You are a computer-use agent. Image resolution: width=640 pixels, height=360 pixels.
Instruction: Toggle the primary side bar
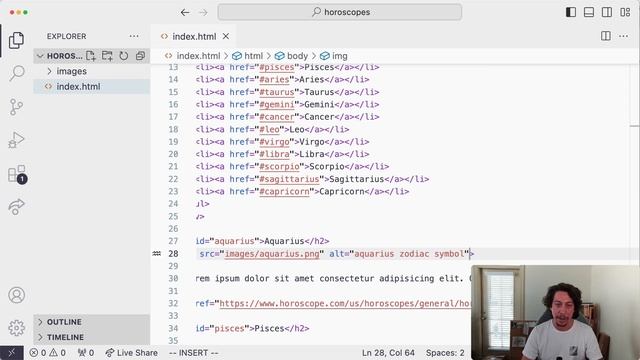tap(571, 12)
